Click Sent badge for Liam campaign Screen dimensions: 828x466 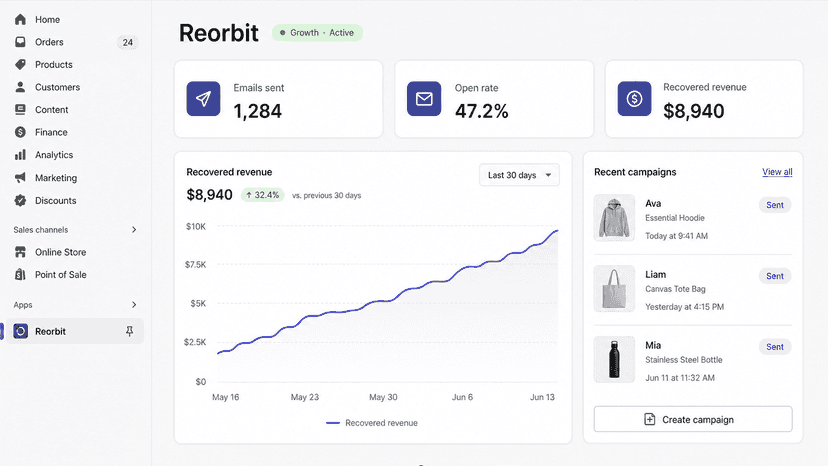click(775, 276)
